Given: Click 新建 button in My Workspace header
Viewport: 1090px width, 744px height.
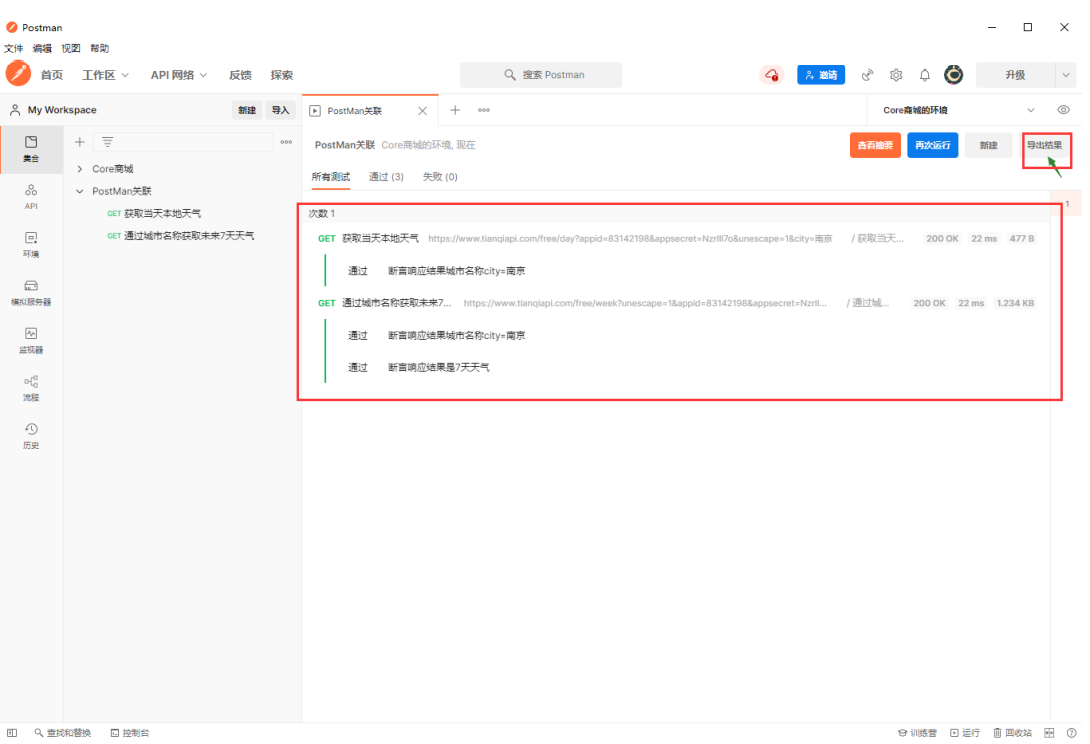Looking at the screenshot, I should coord(247,110).
